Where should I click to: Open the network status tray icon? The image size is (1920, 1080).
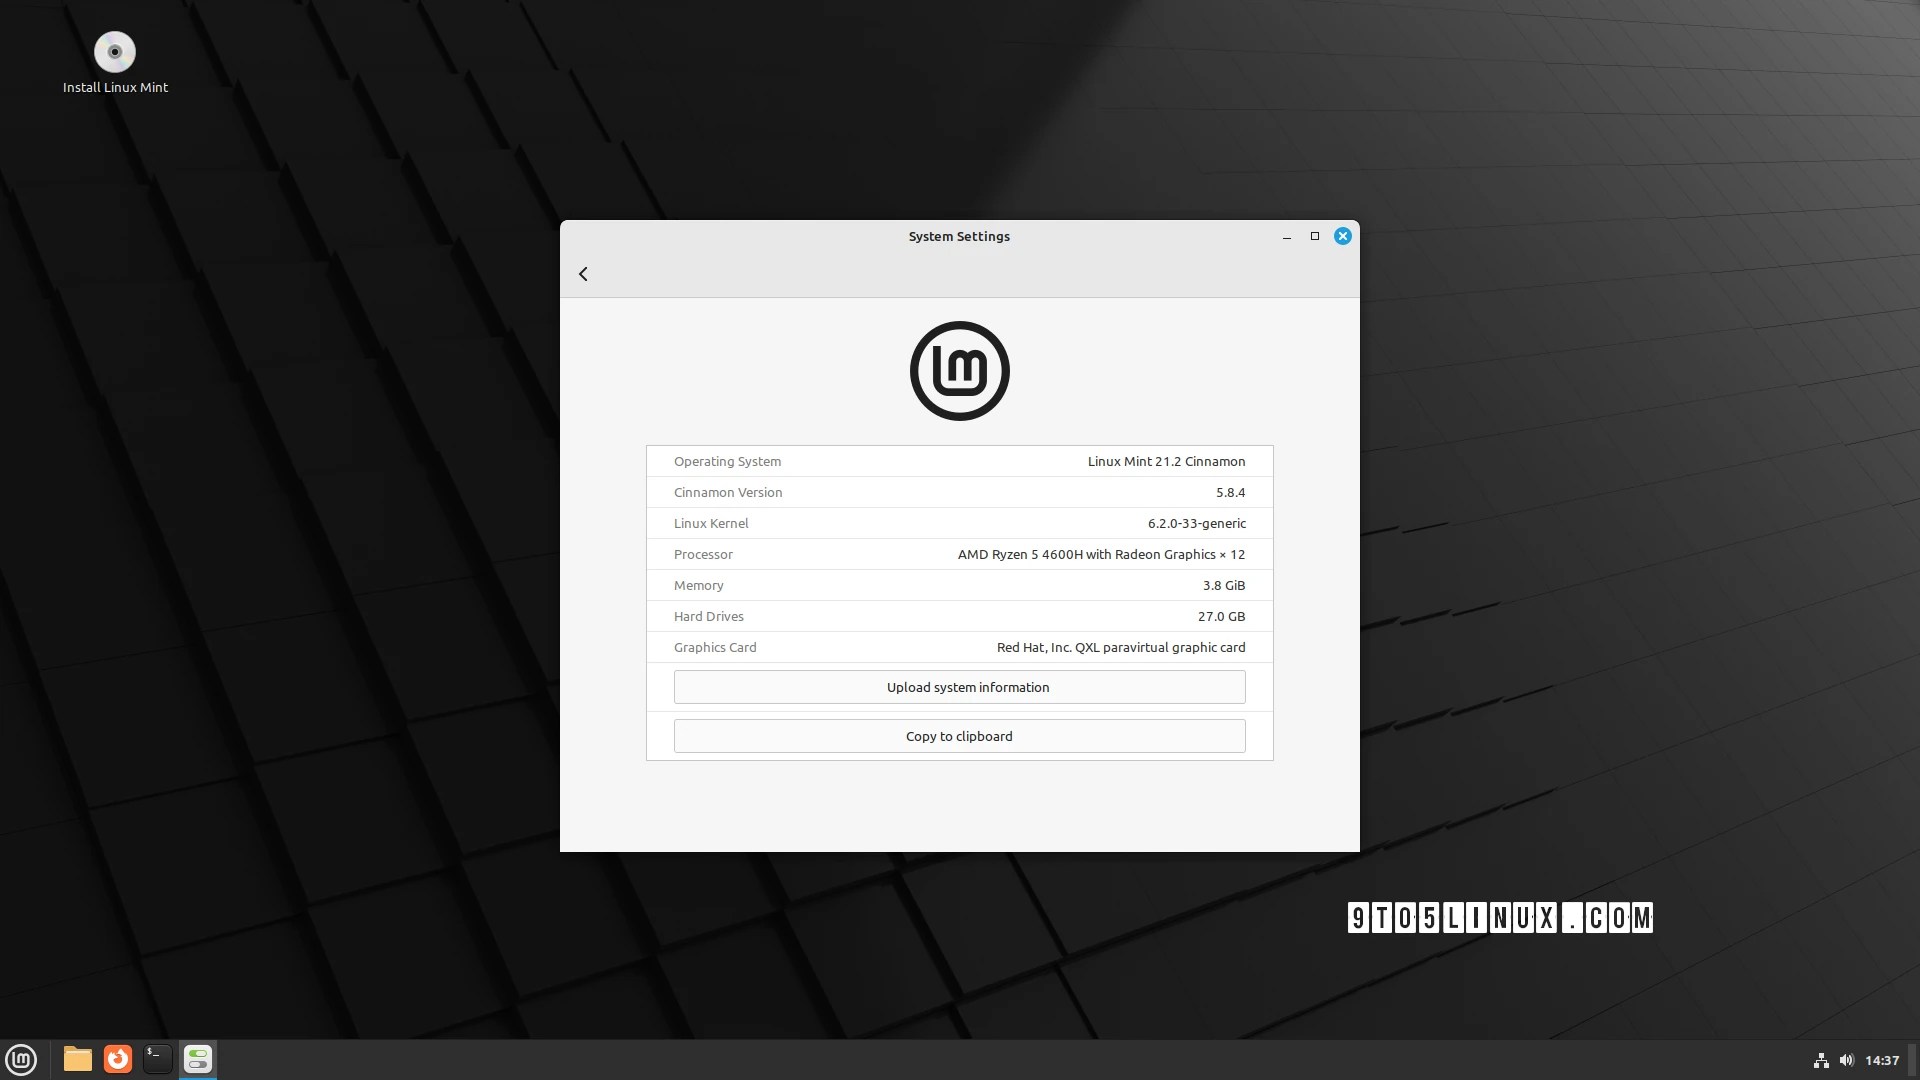click(x=1819, y=1060)
